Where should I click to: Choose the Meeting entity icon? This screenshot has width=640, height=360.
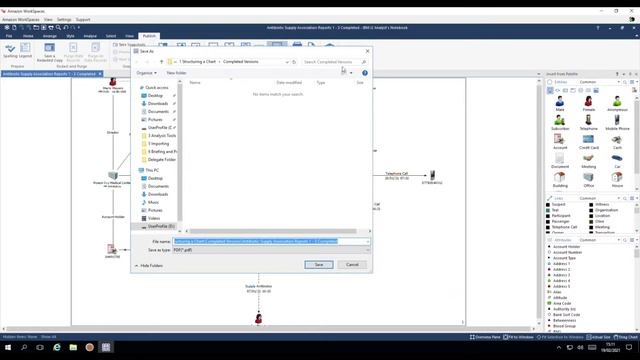click(x=588, y=160)
